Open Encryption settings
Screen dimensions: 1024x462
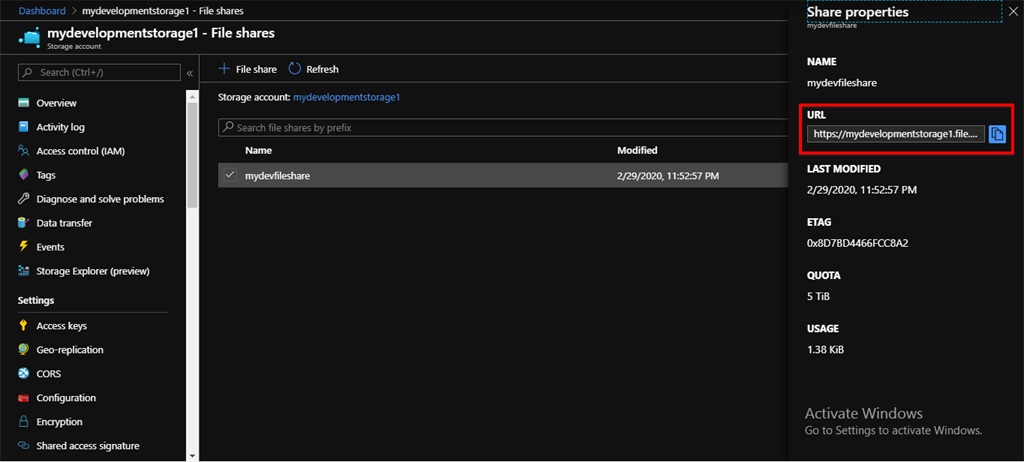(59, 421)
